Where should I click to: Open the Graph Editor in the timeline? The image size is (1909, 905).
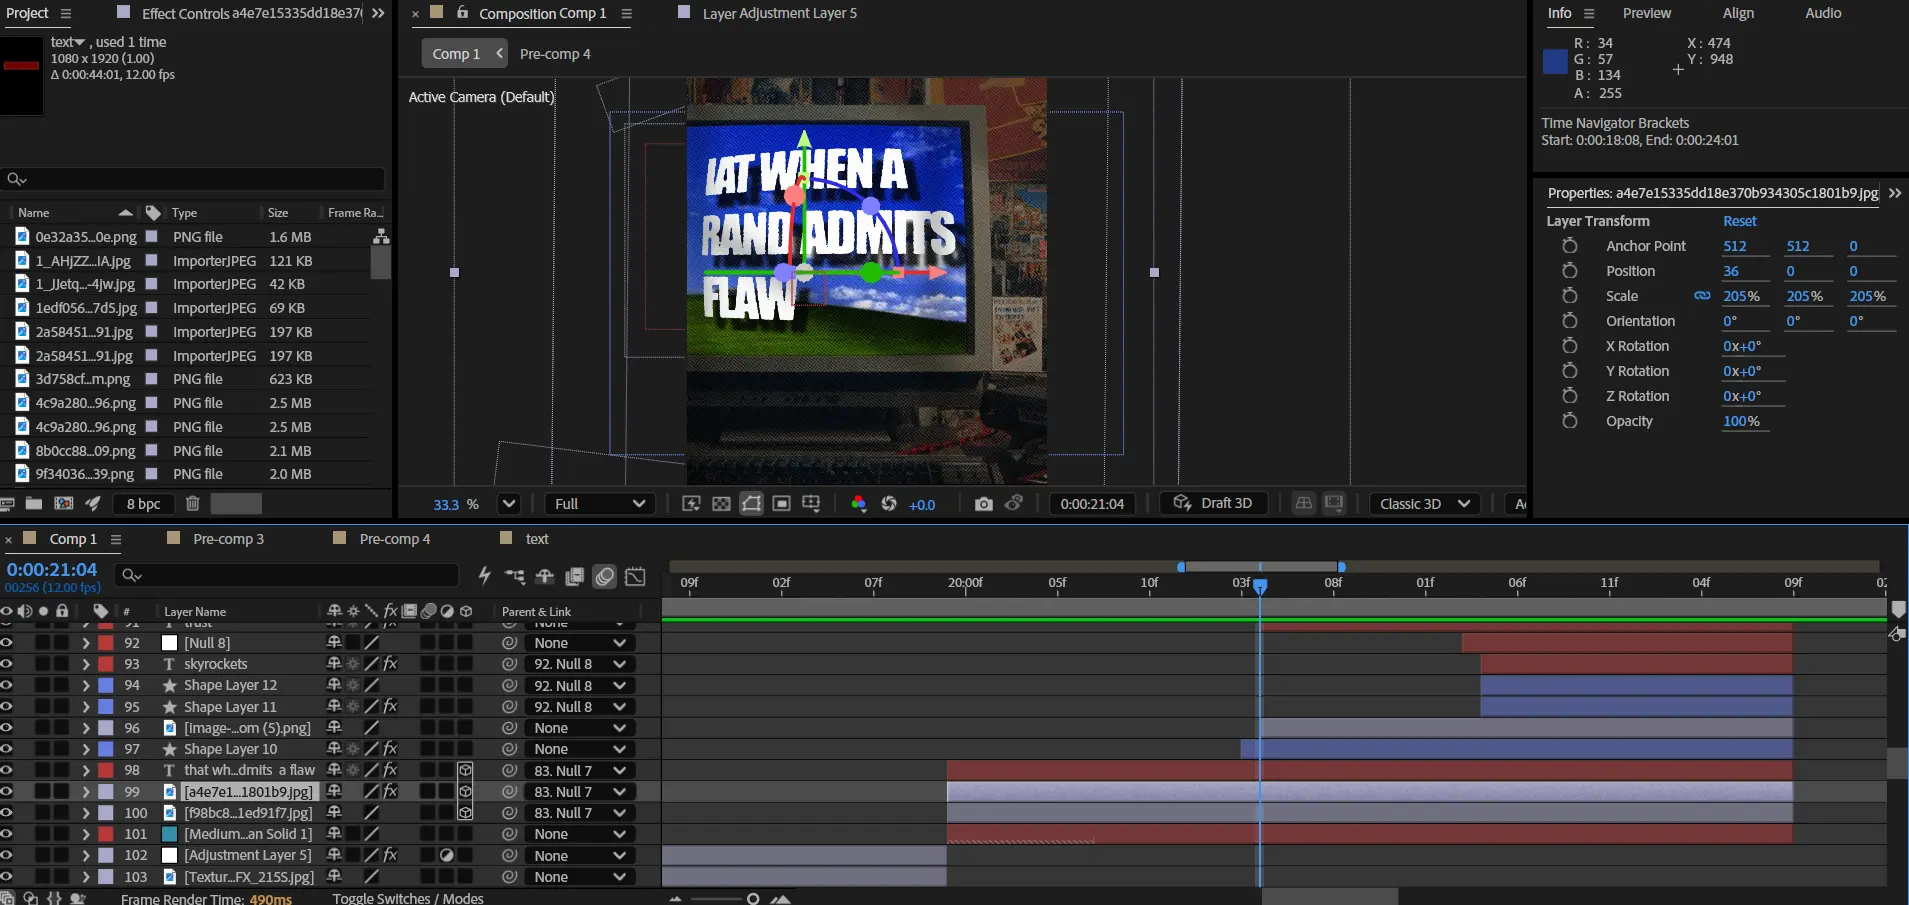(x=635, y=576)
